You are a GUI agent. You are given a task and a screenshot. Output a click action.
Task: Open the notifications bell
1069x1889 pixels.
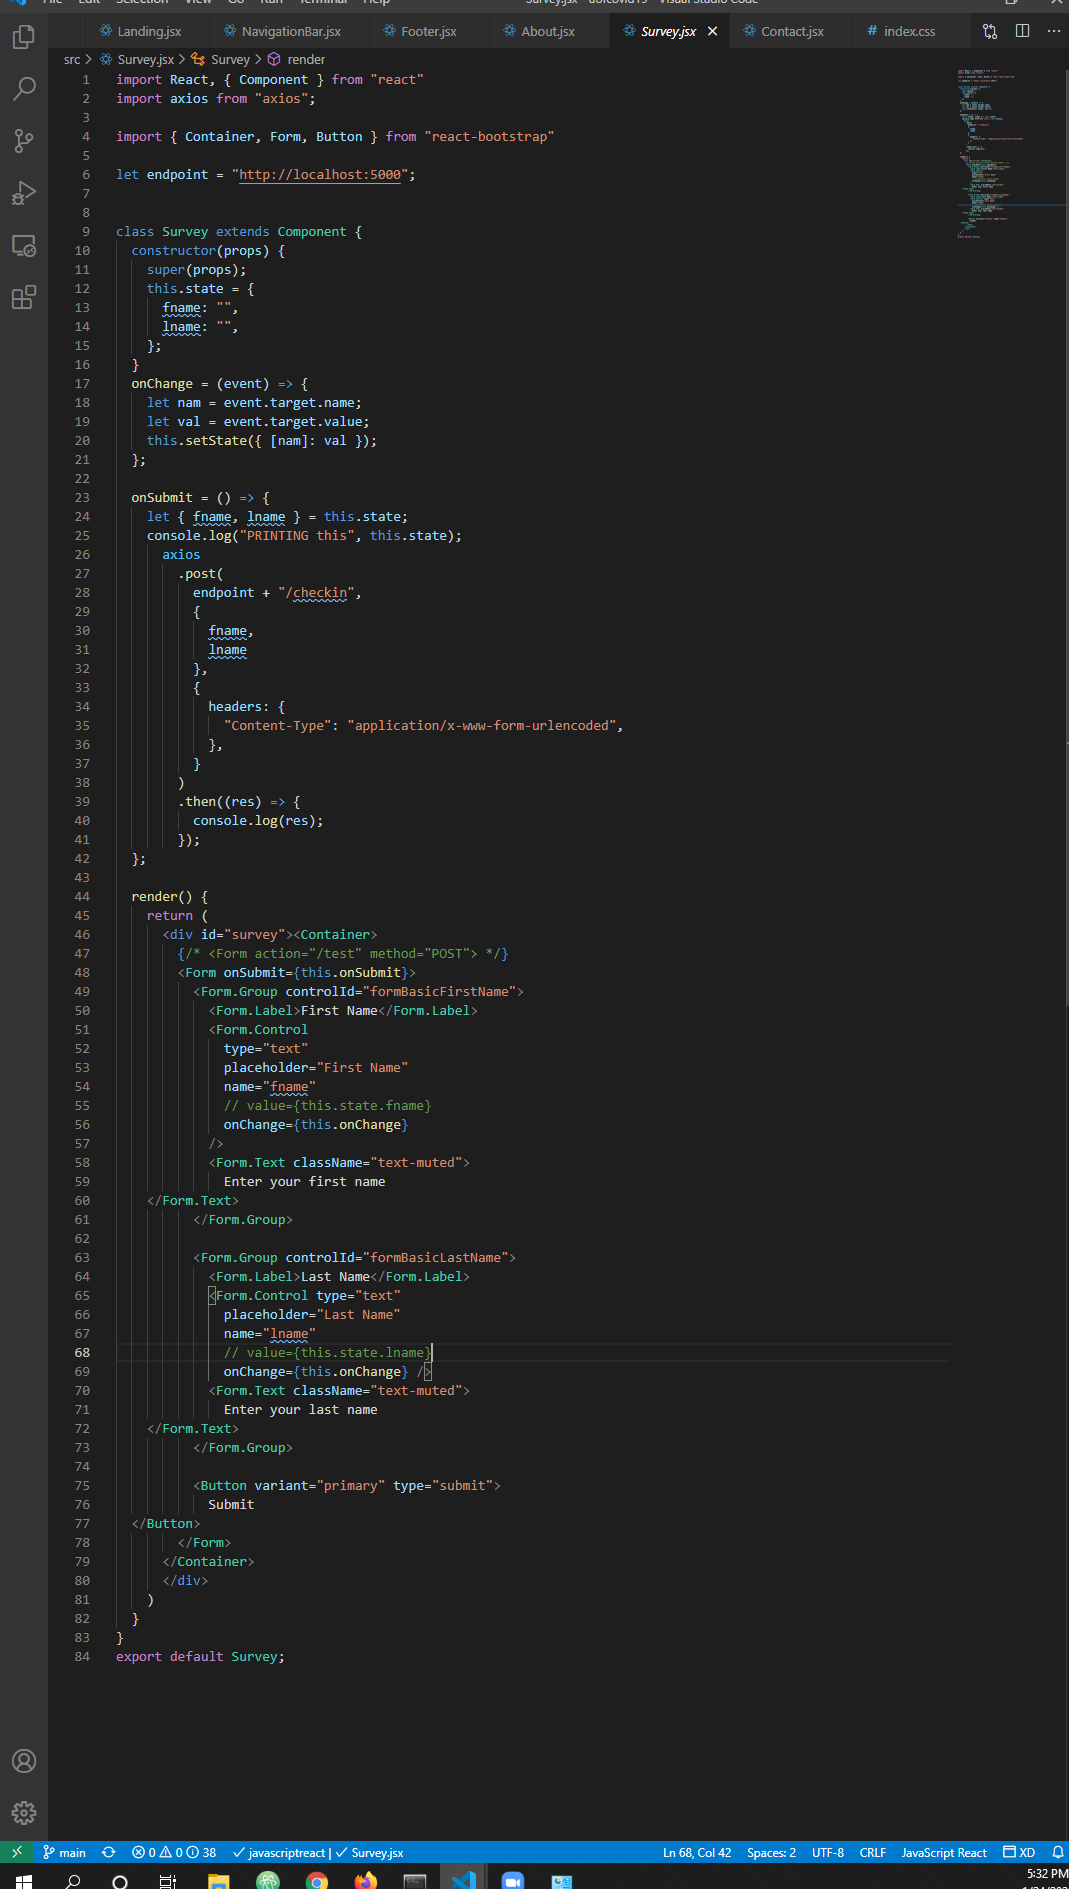tap(1057, 1852)
